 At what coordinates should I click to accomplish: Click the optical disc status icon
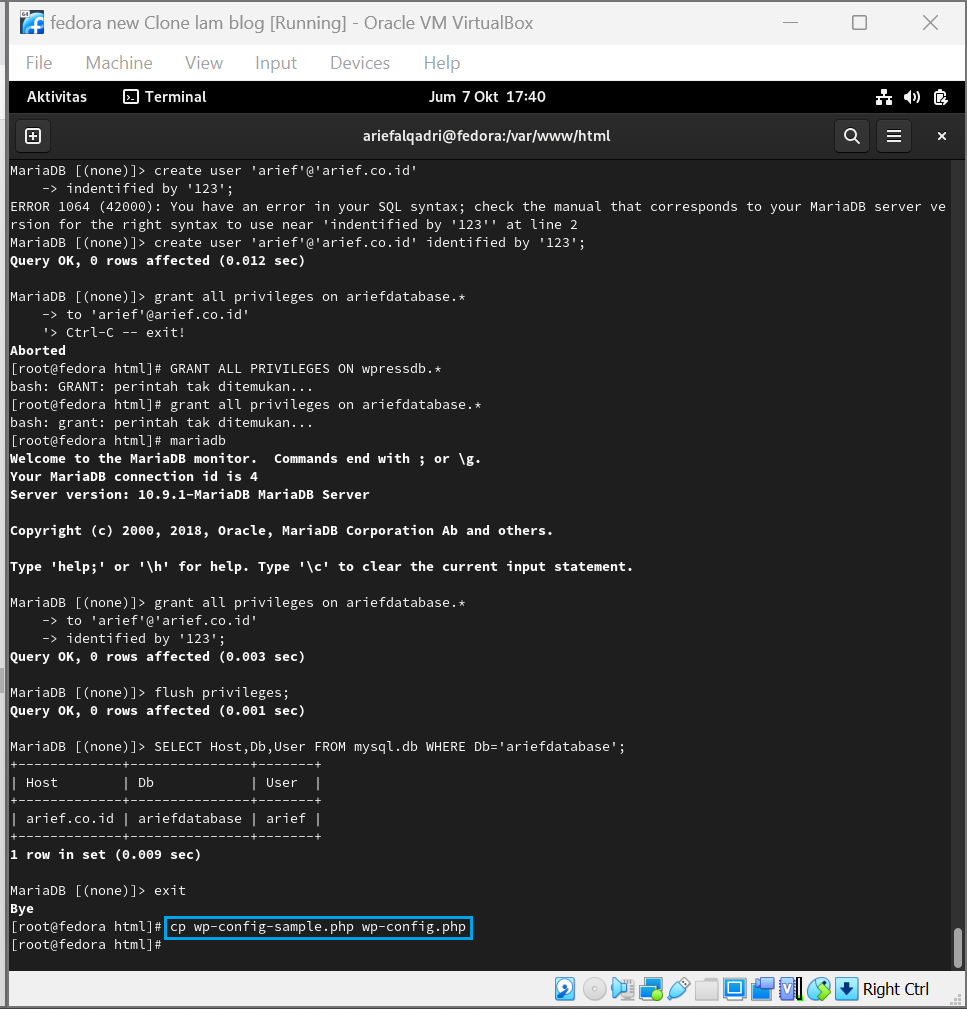click(x=594, y=988)
